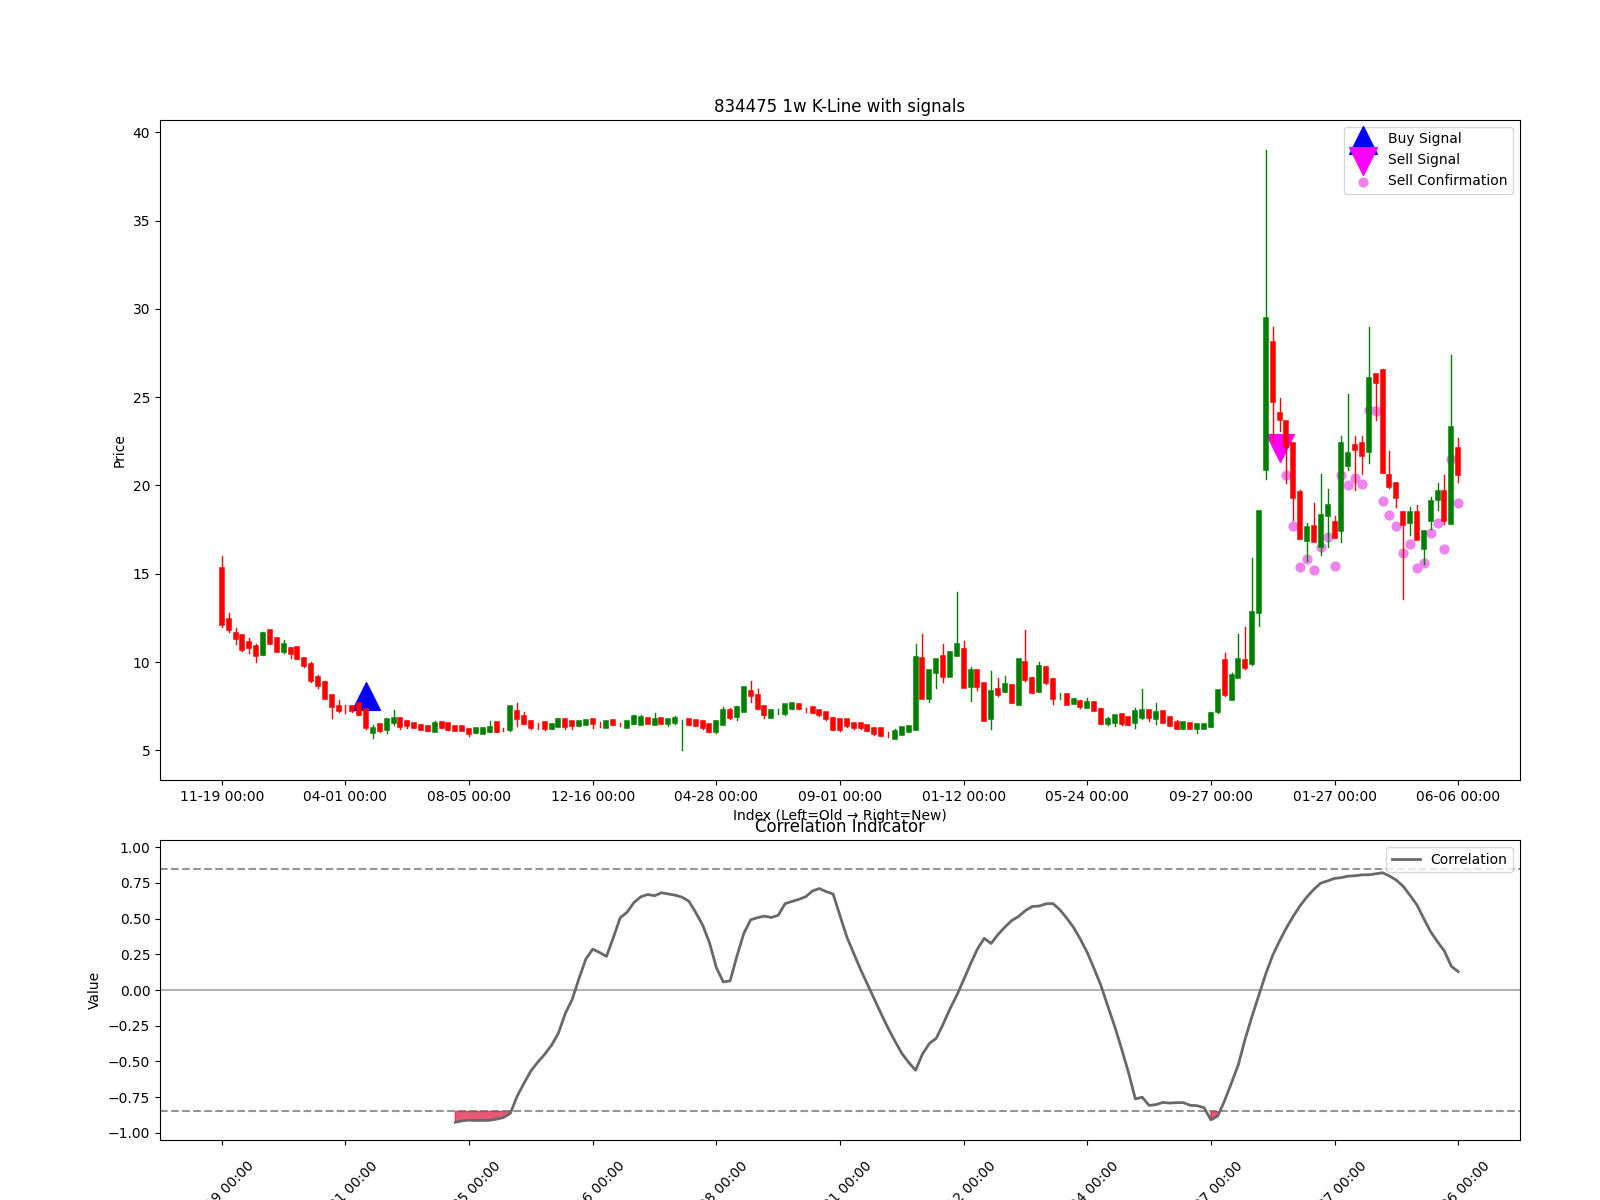This screenshot has height=1200, width=1600.
Task: Click the x-axis tick label '01-12 00:00'
Action: click(x=964, y=797)
